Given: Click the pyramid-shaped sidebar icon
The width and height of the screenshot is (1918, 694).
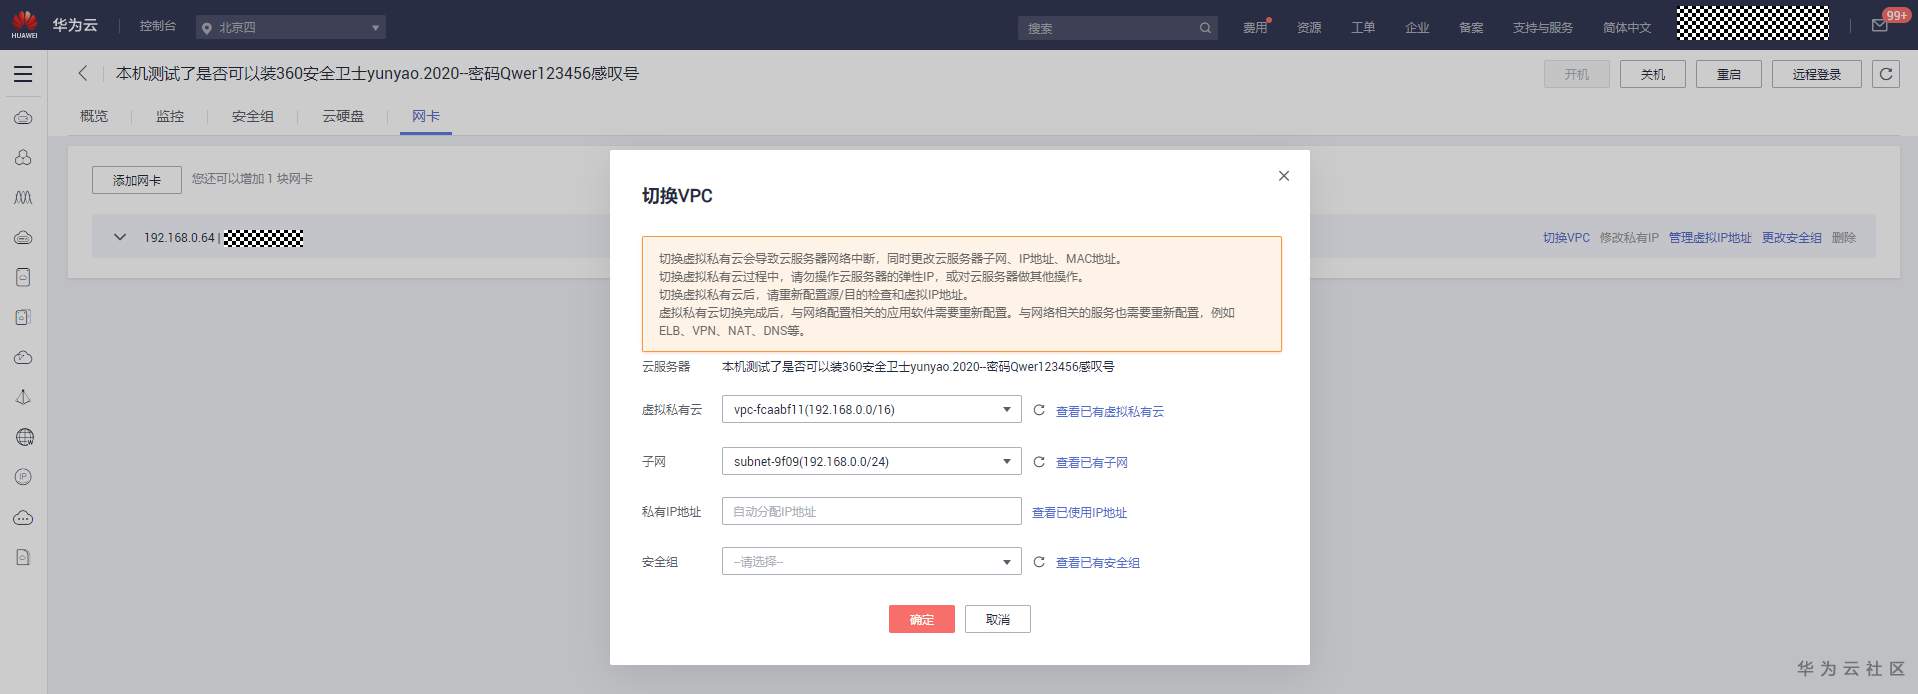Looking at the screenshot, I should tap(23, 397).
